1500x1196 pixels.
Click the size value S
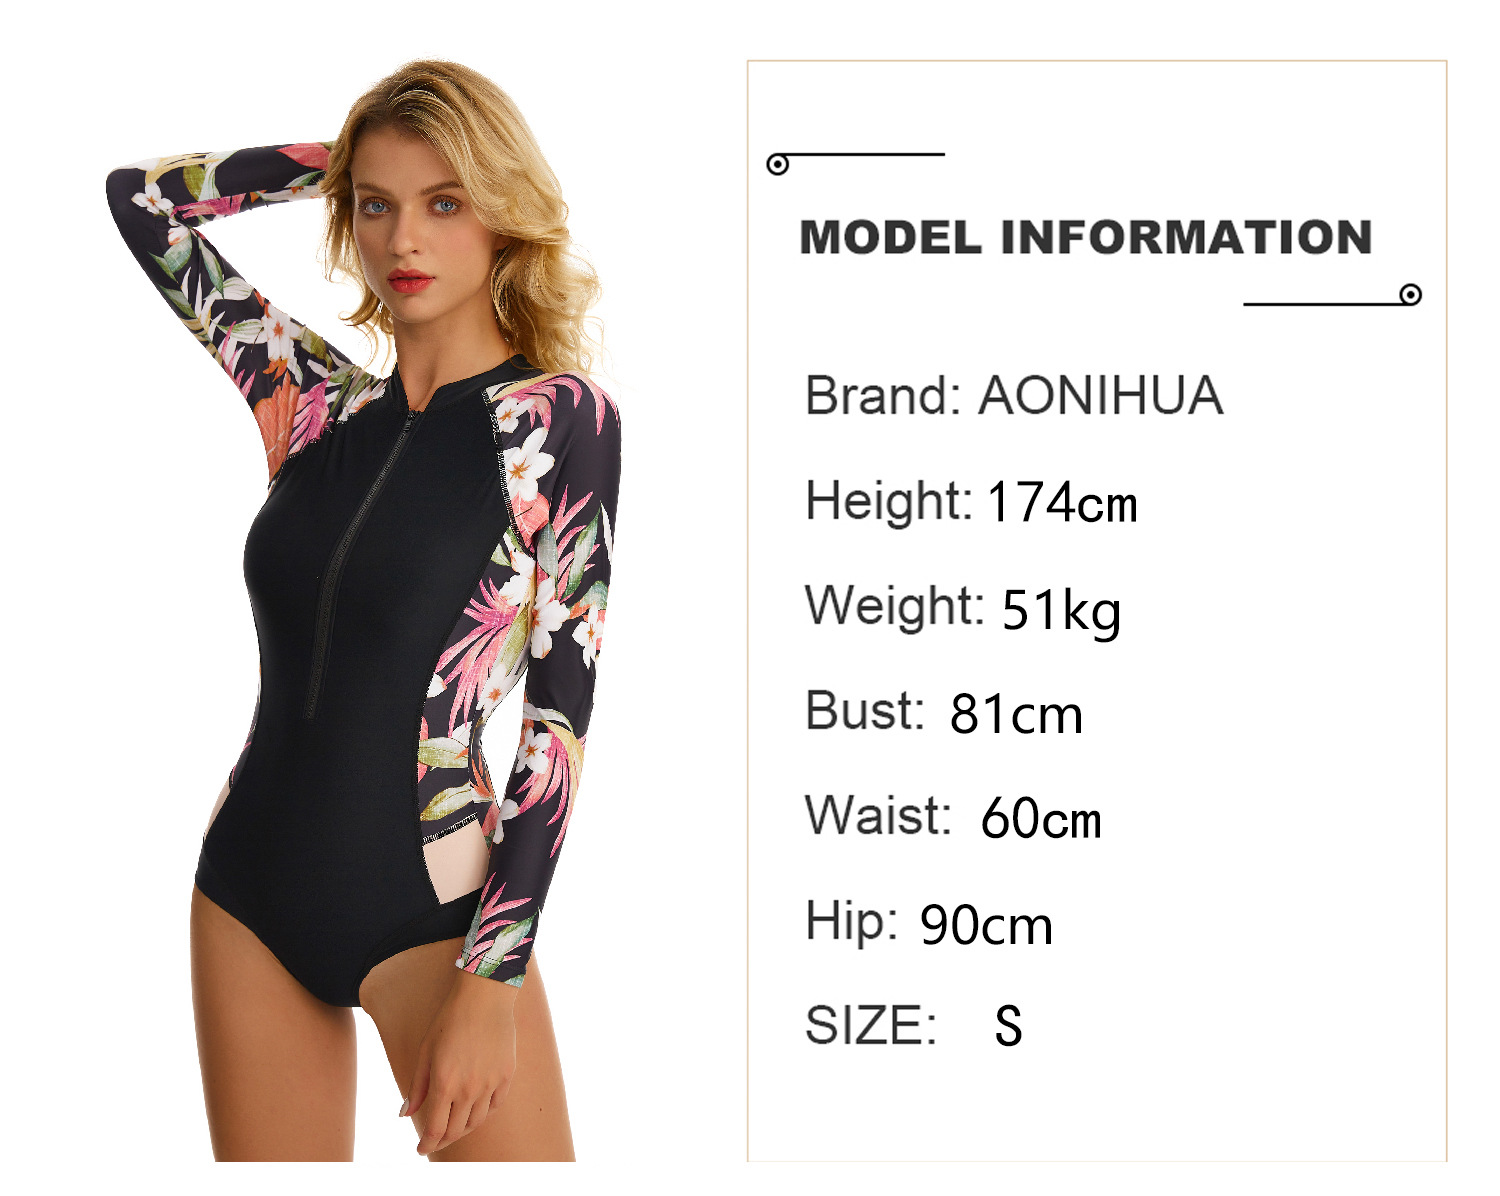point(1008,1026)
